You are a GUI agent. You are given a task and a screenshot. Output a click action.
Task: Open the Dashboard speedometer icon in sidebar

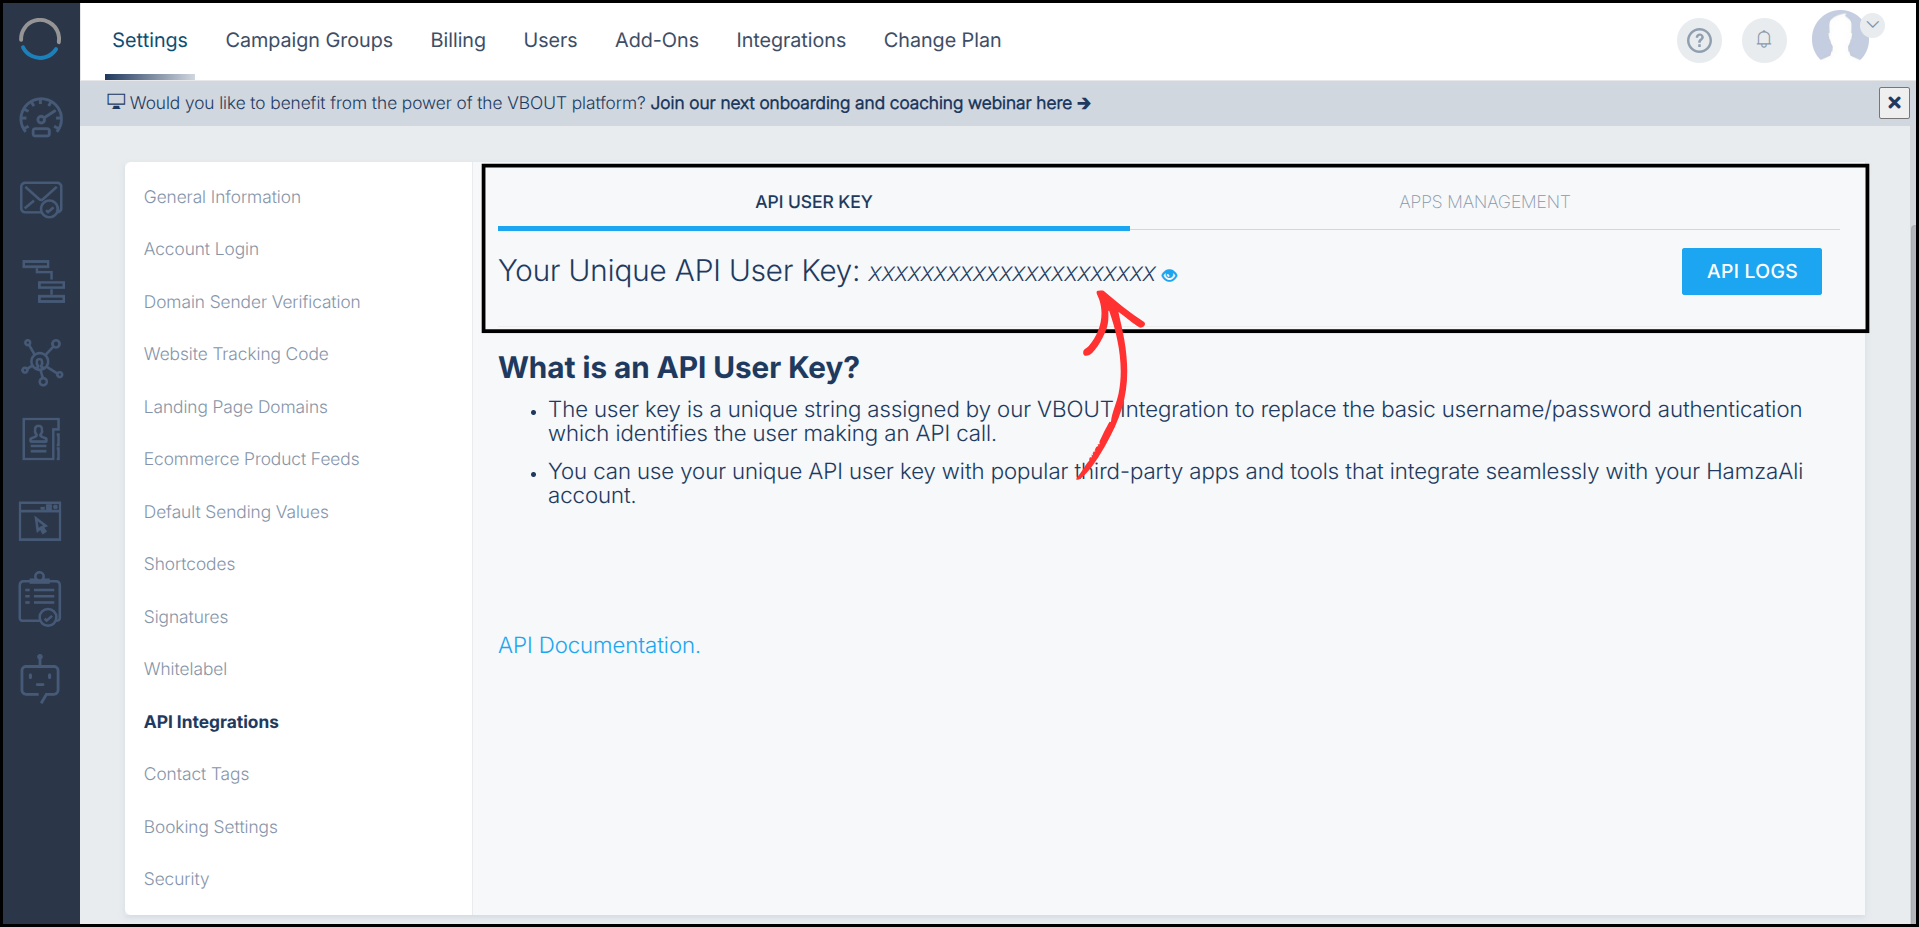pyautogui.click(x=40, y=117)
